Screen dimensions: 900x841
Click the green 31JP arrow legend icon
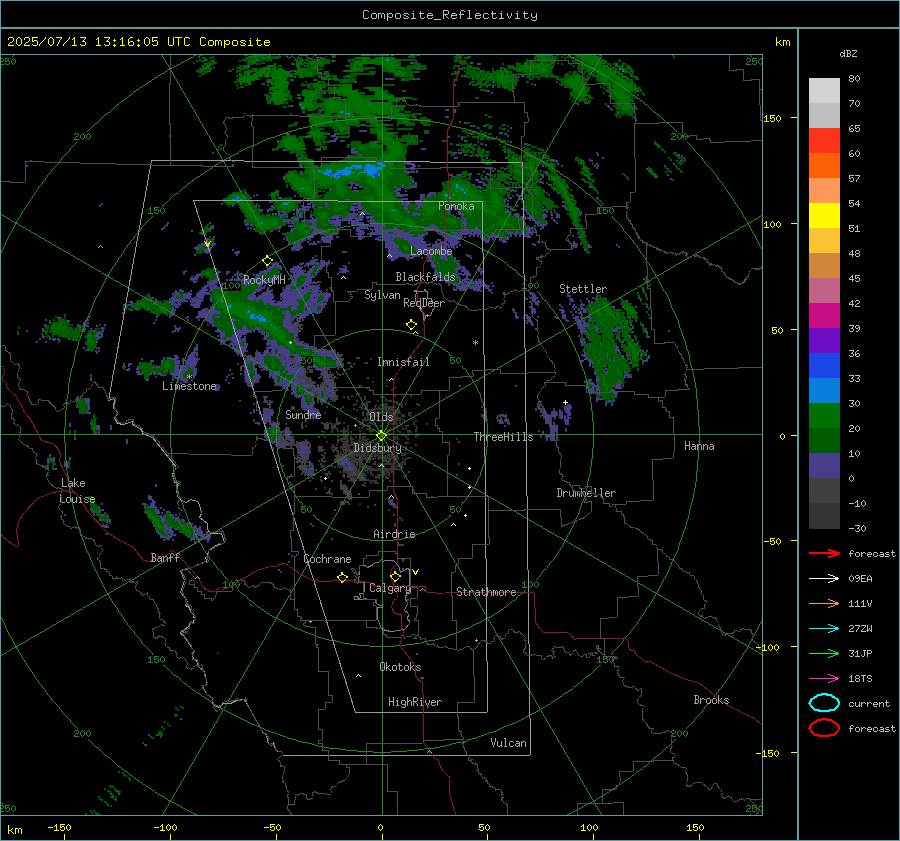(824, 653)
